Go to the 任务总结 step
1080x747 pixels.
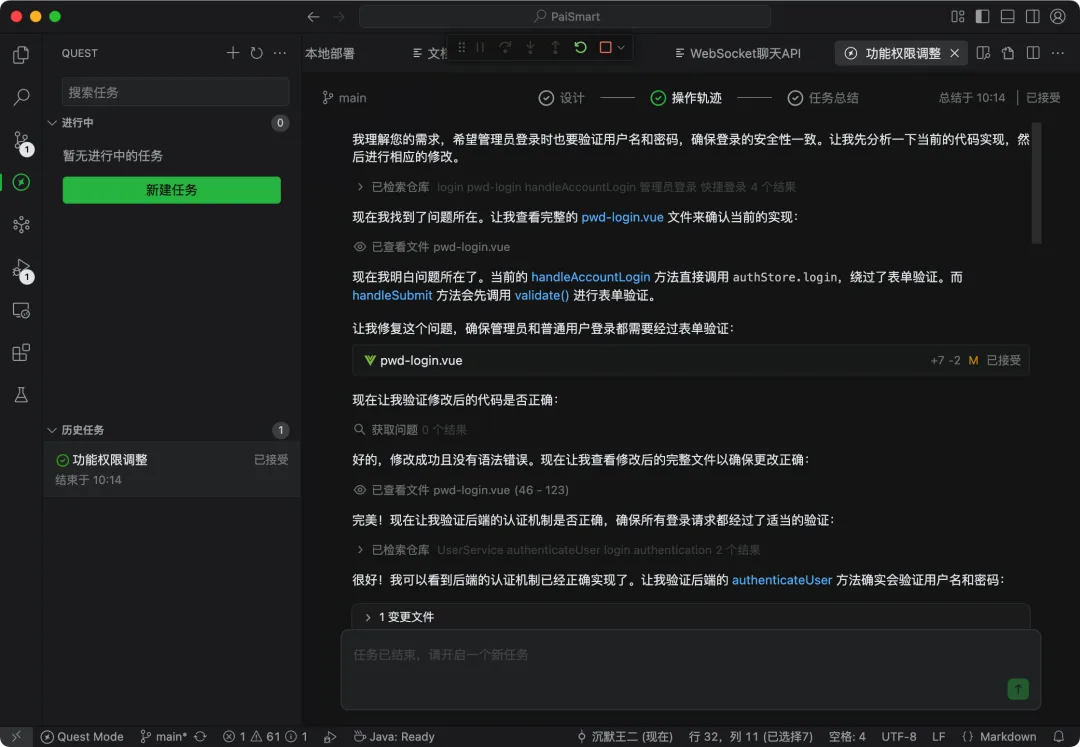click(823, 98)
